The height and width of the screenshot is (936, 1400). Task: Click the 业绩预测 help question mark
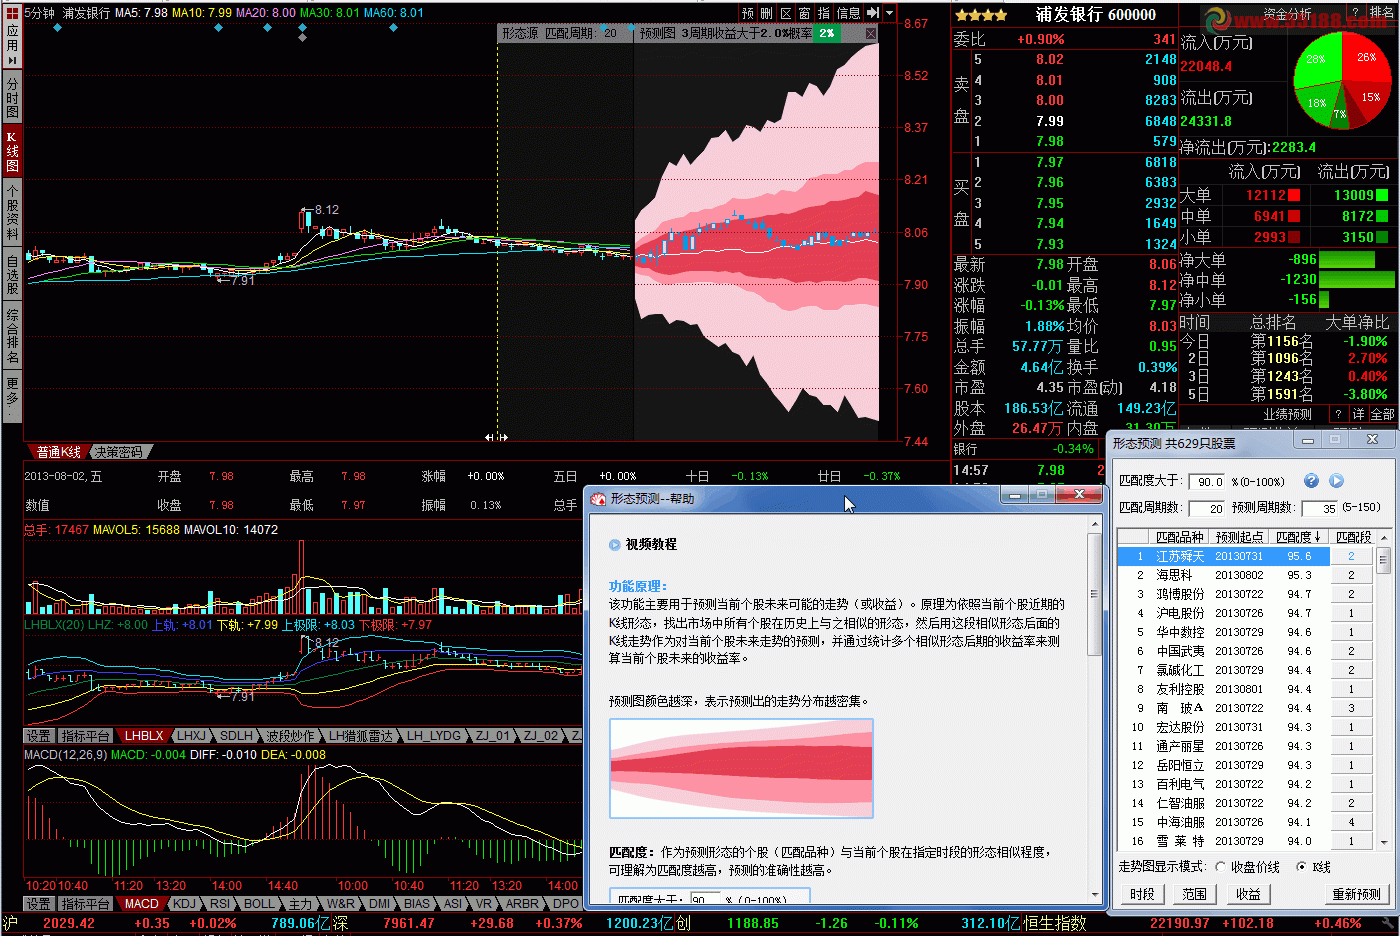click(x=1338, y=414)
